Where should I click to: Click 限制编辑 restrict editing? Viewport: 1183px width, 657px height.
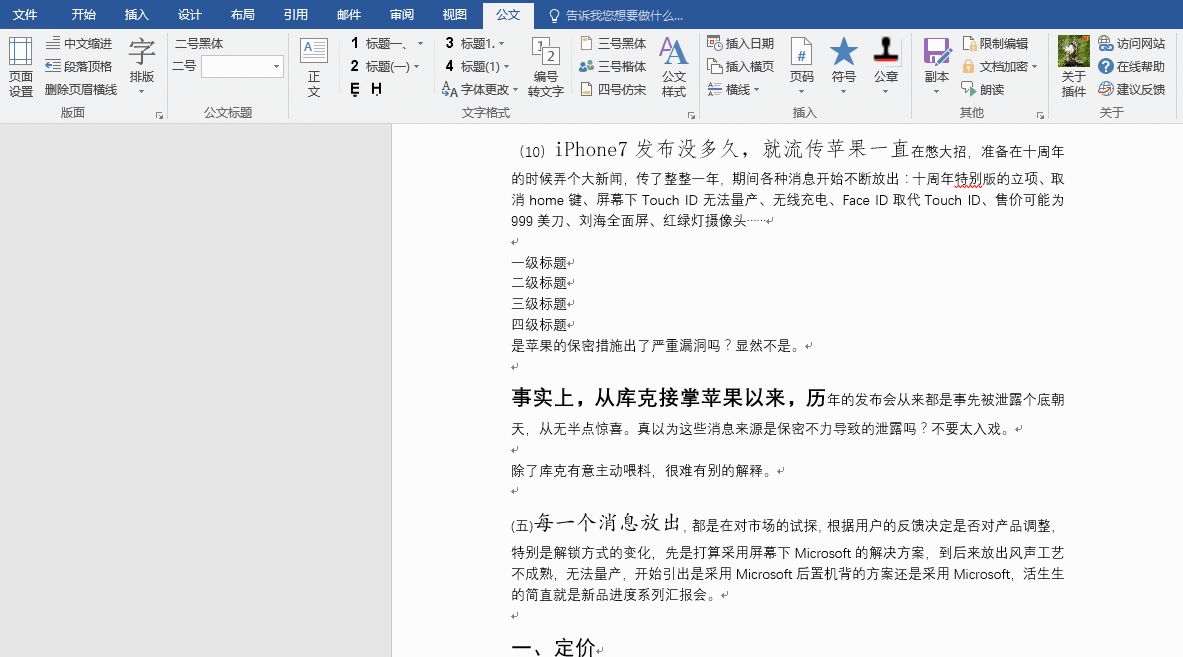tap(996, 44)
